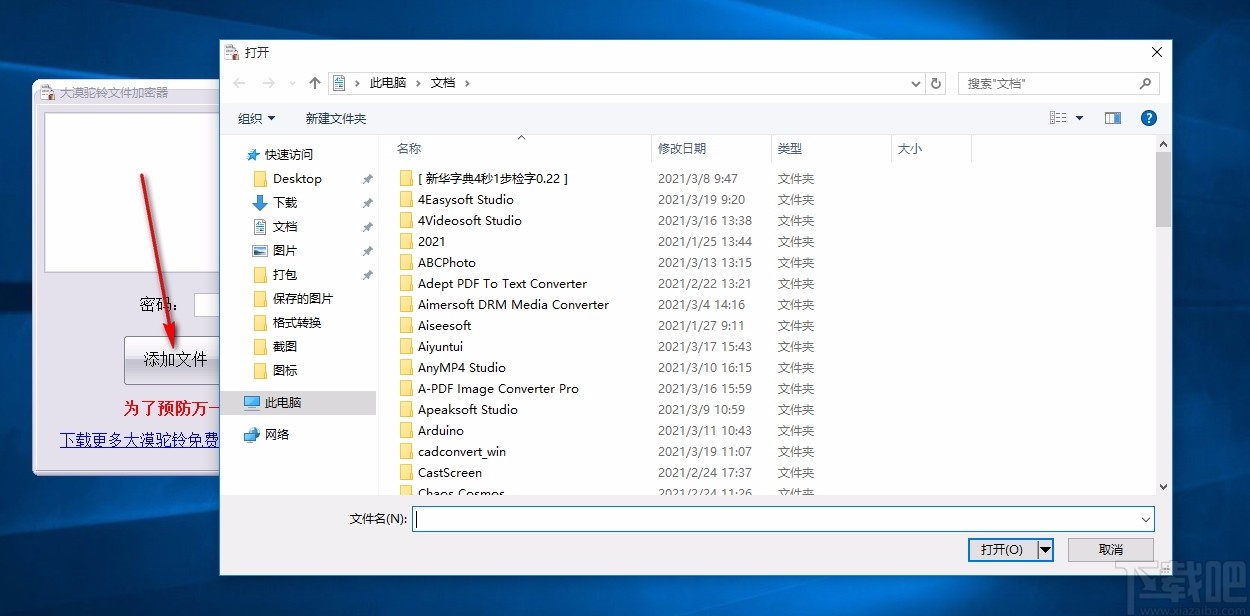Toggle the preview pane icon
The height and width of the screenshot is (616, 1250).
[x=1113, y=118]
